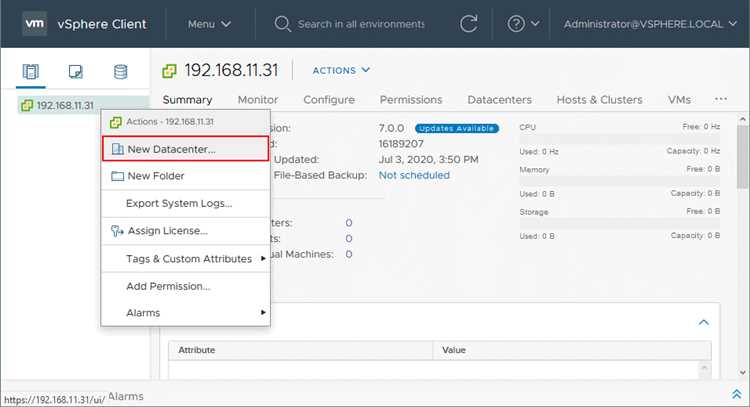
Task: Open the Datacenters tab
Action: [499, 100]
